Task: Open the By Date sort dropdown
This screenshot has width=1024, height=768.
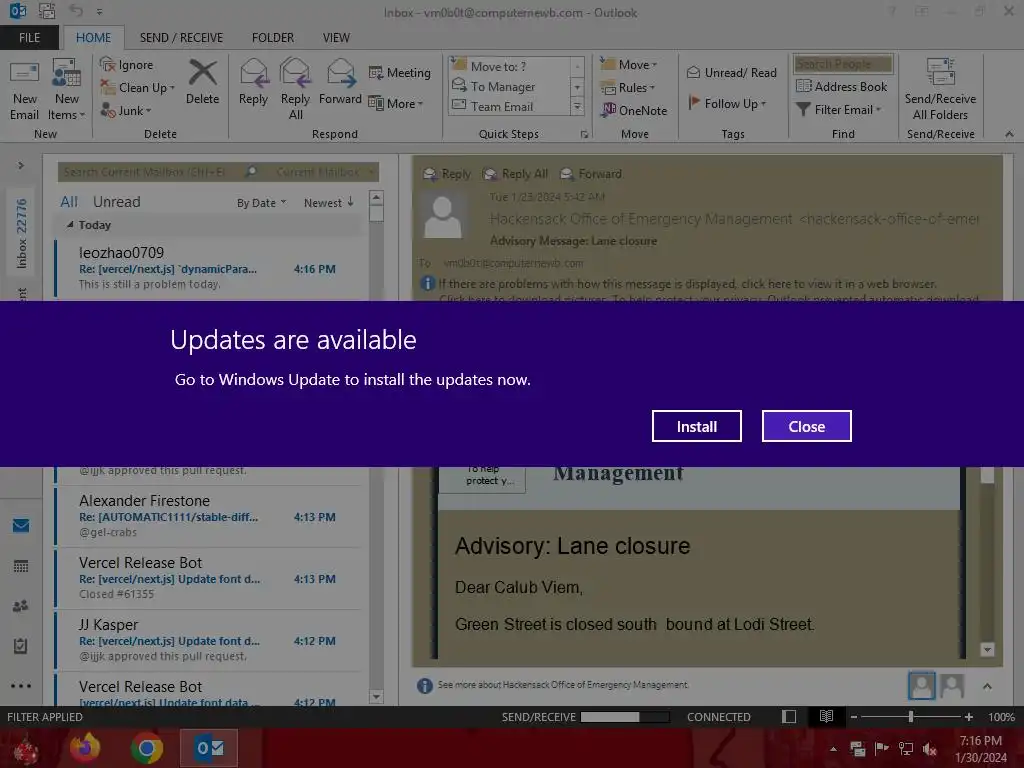Action: click(261, 203)
